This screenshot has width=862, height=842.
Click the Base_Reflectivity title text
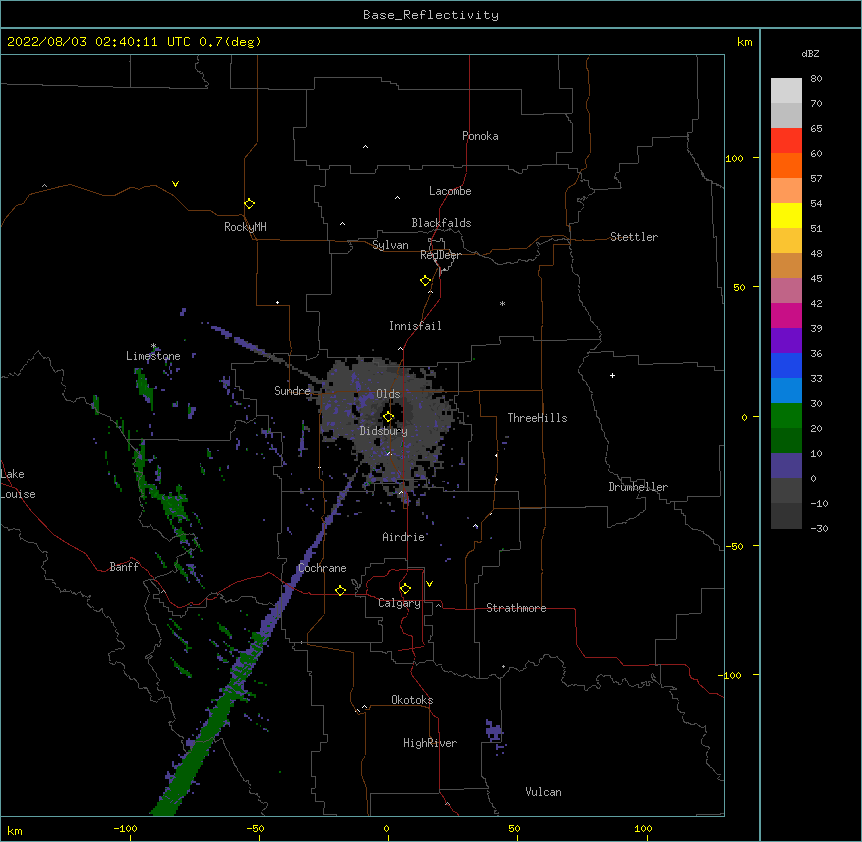tap(431, 15)
